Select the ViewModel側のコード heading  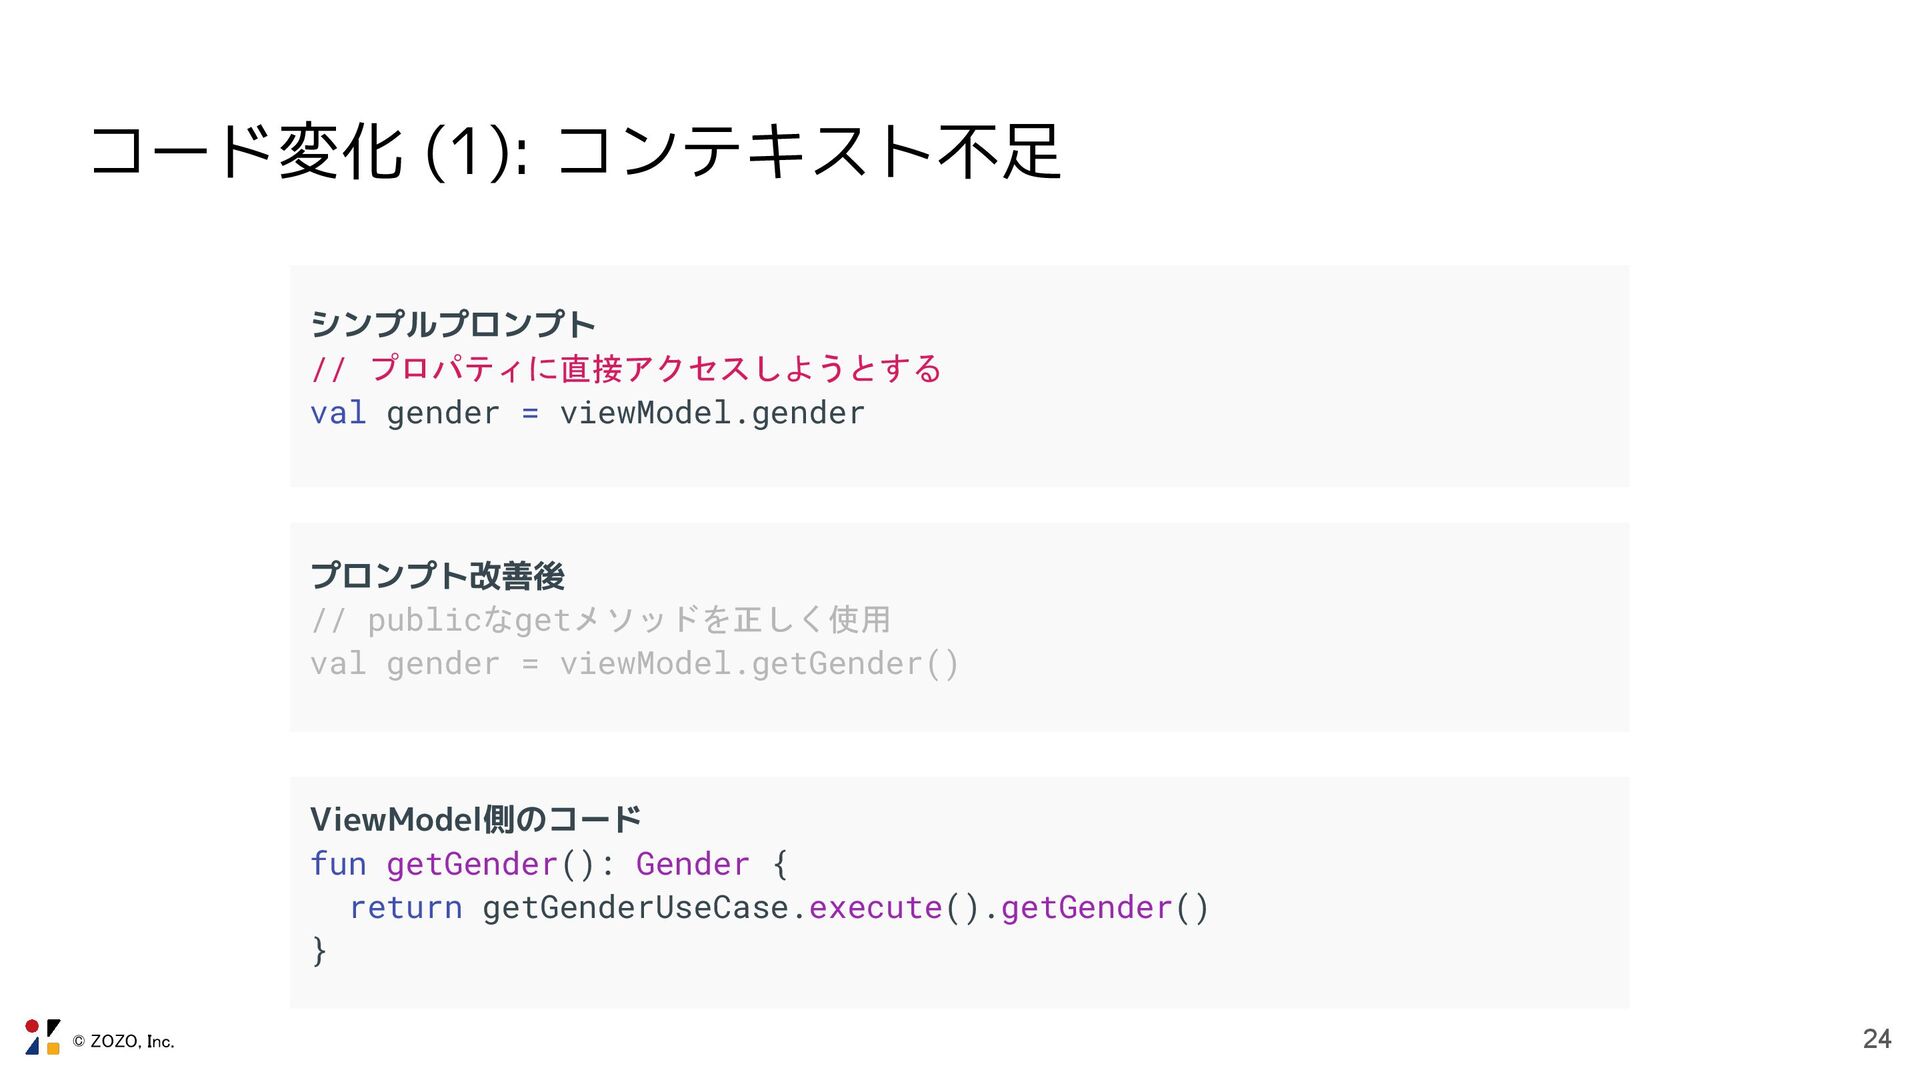point(475,820)
